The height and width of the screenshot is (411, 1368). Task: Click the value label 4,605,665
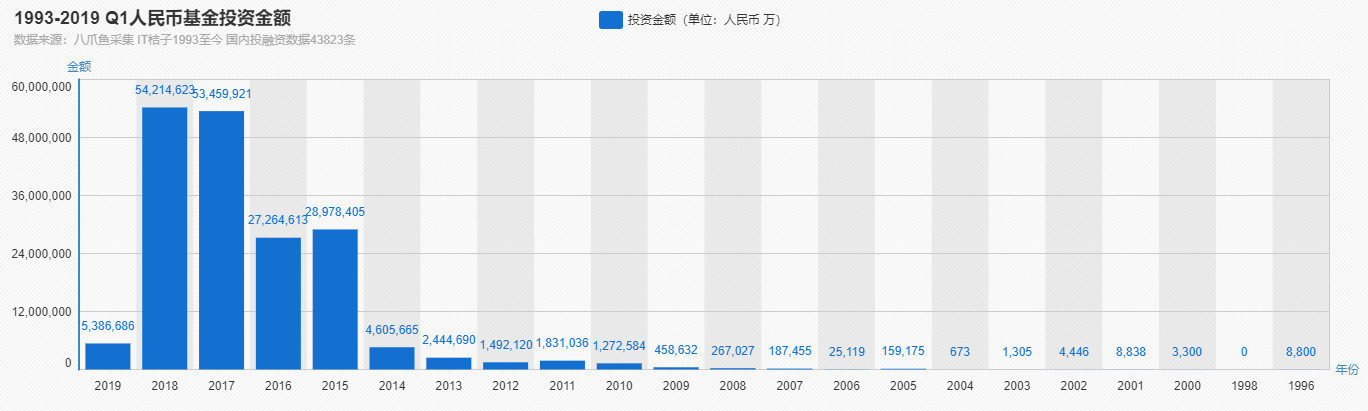click(392, 330)
